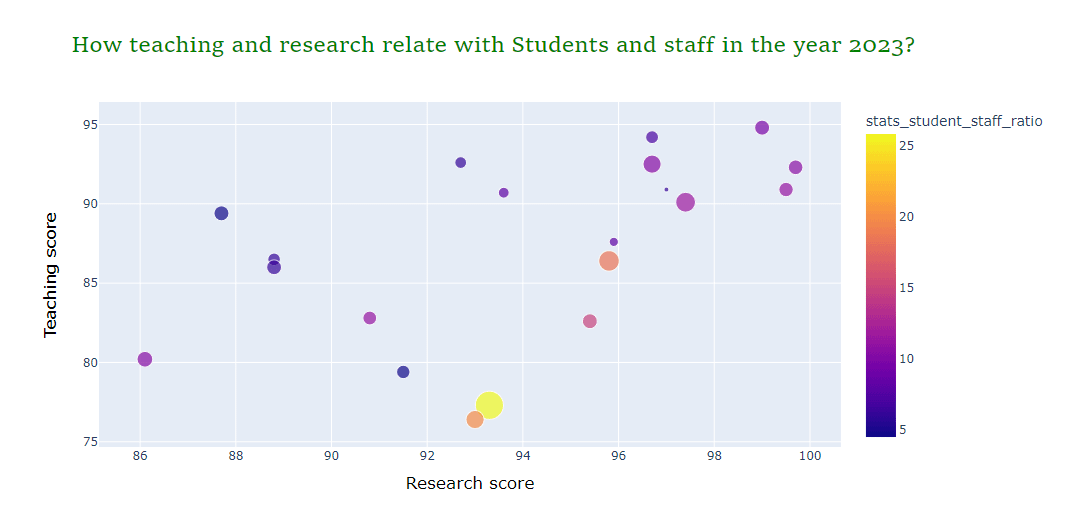Select the magenta bubble near research score 91
Screen dimensions: 1076x512
[370, 318]
